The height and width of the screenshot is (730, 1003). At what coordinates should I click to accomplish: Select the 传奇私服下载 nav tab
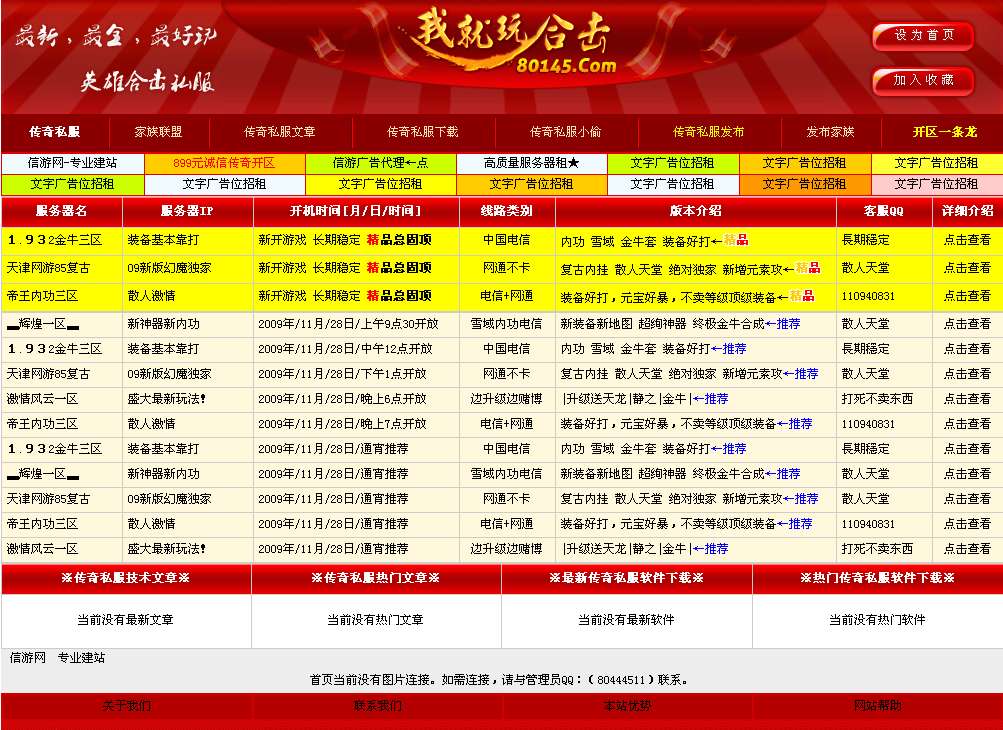(x=424, y=131)
